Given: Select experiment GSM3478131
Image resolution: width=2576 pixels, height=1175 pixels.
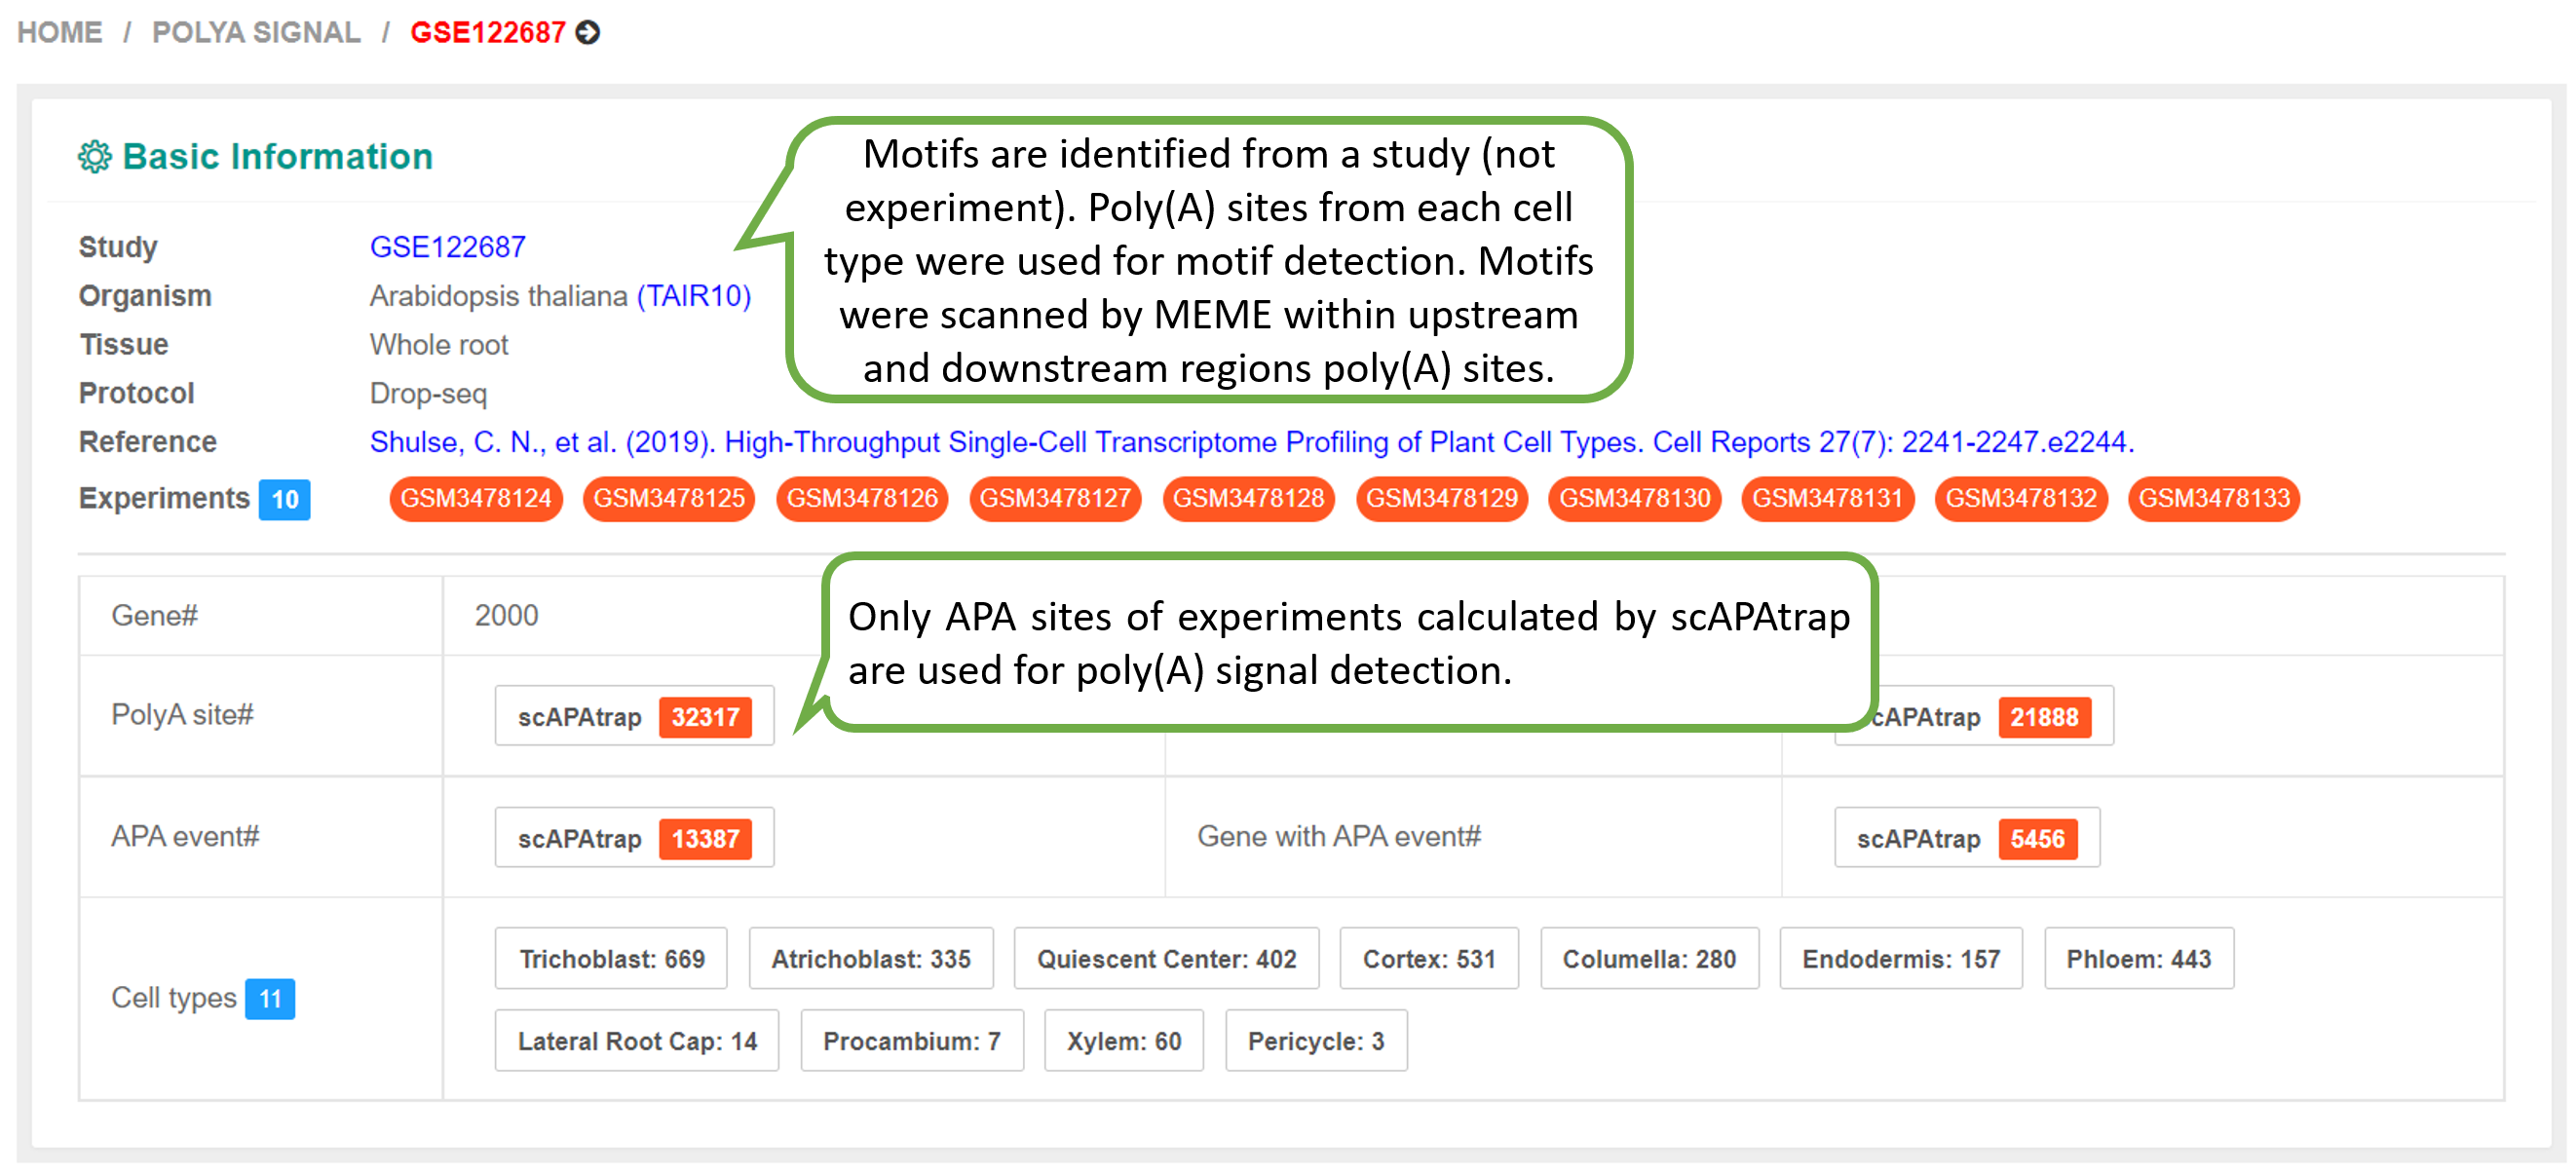Looking at the screenshot, I should point(1828,498).
